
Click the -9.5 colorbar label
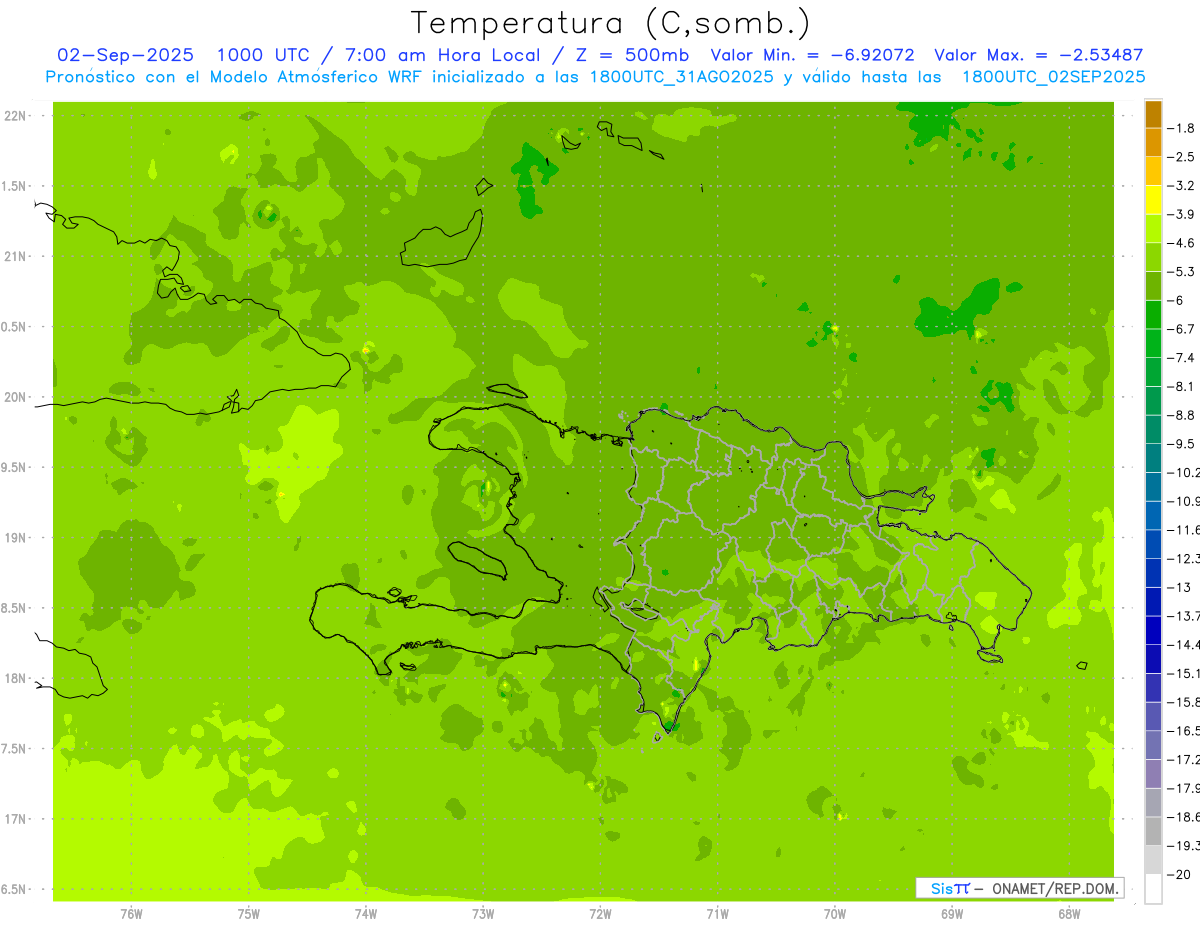coord(1181,444)
